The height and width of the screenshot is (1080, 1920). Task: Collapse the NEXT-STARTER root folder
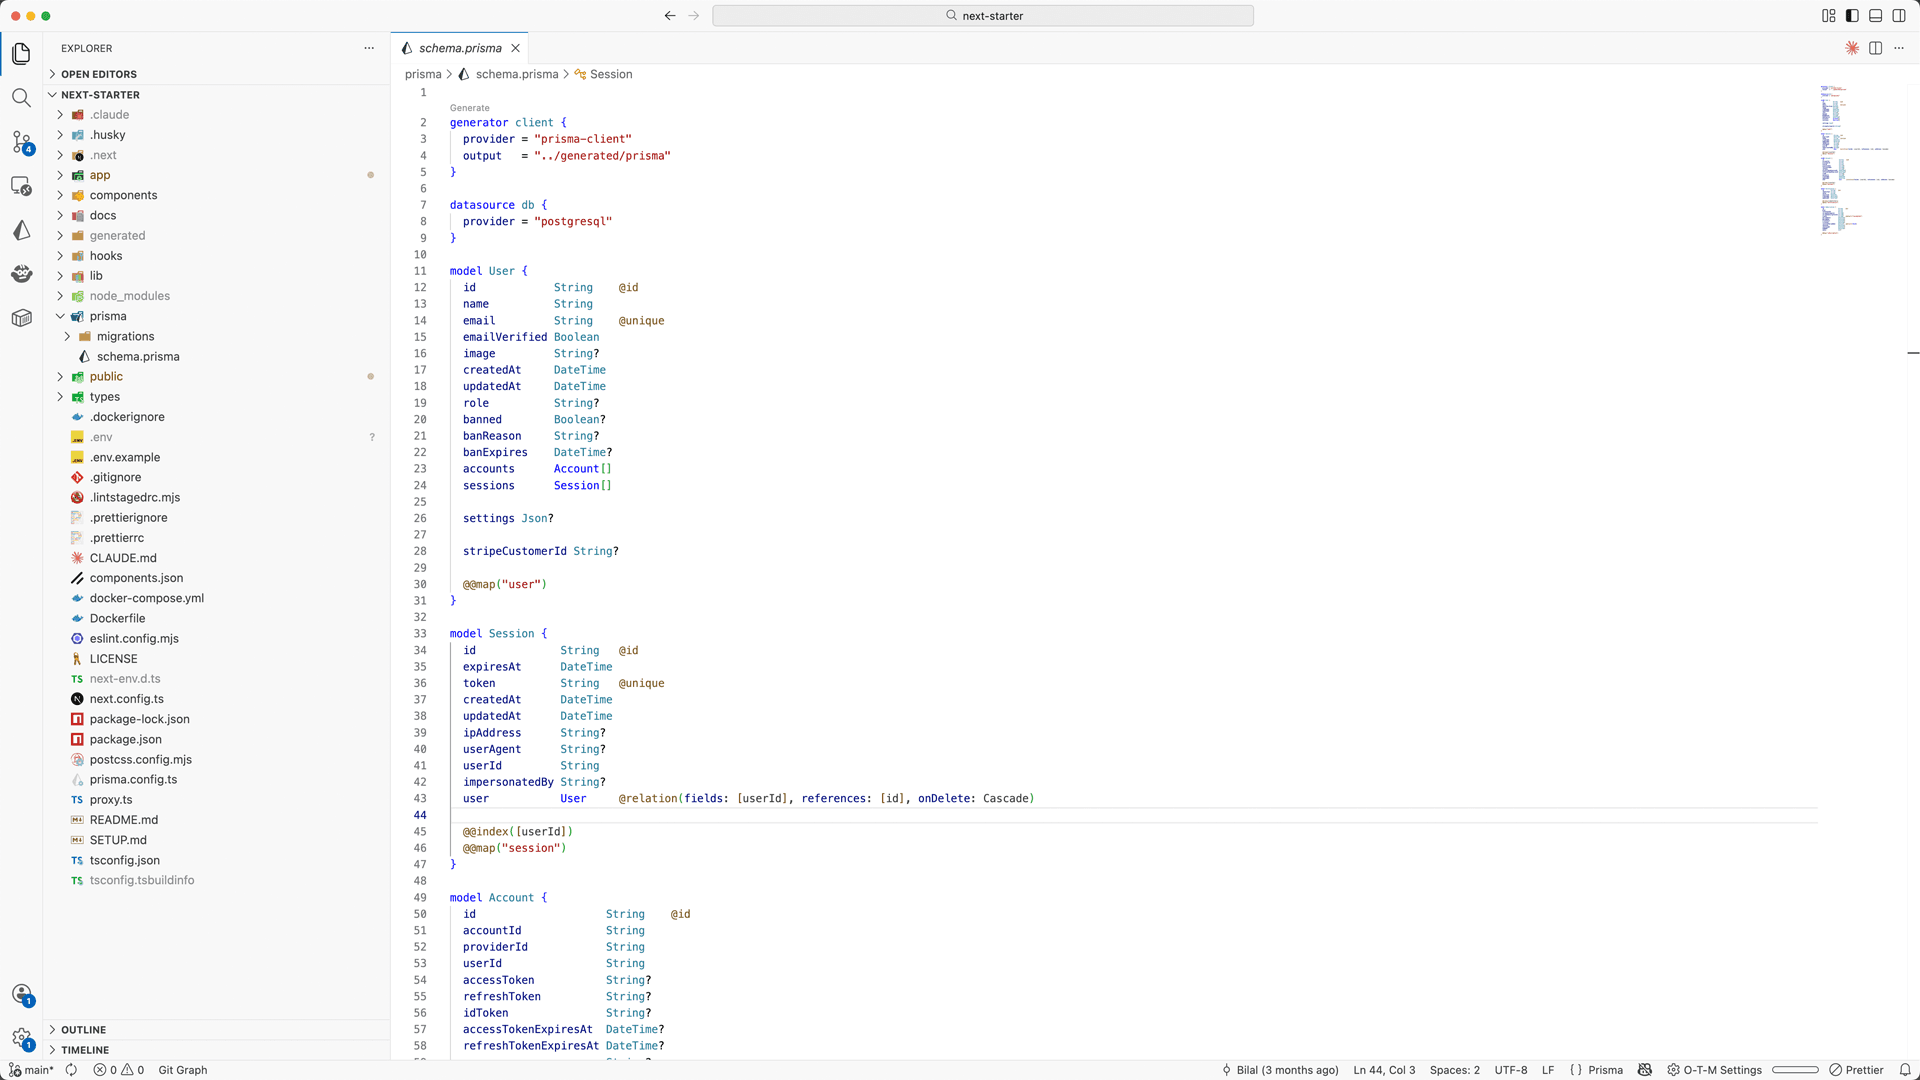click(x=100, y=95)
